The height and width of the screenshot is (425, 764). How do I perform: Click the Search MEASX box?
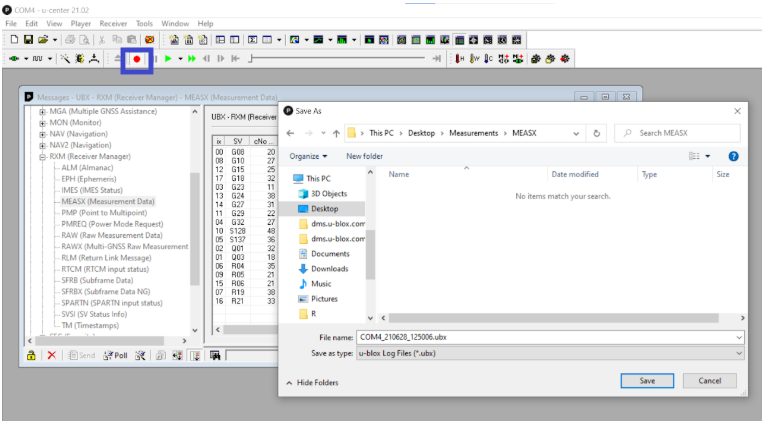coord(677,133)
